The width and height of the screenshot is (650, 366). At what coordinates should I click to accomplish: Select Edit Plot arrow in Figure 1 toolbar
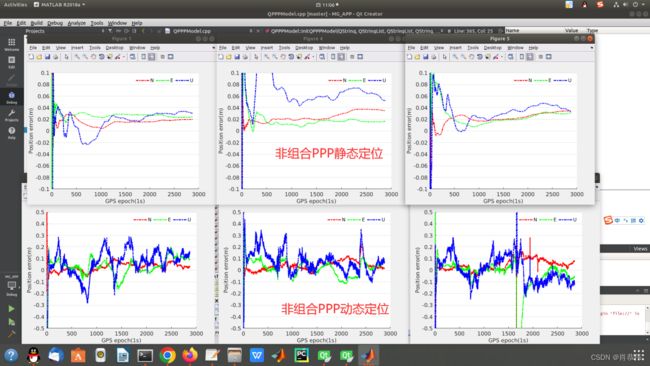(66, 57)
